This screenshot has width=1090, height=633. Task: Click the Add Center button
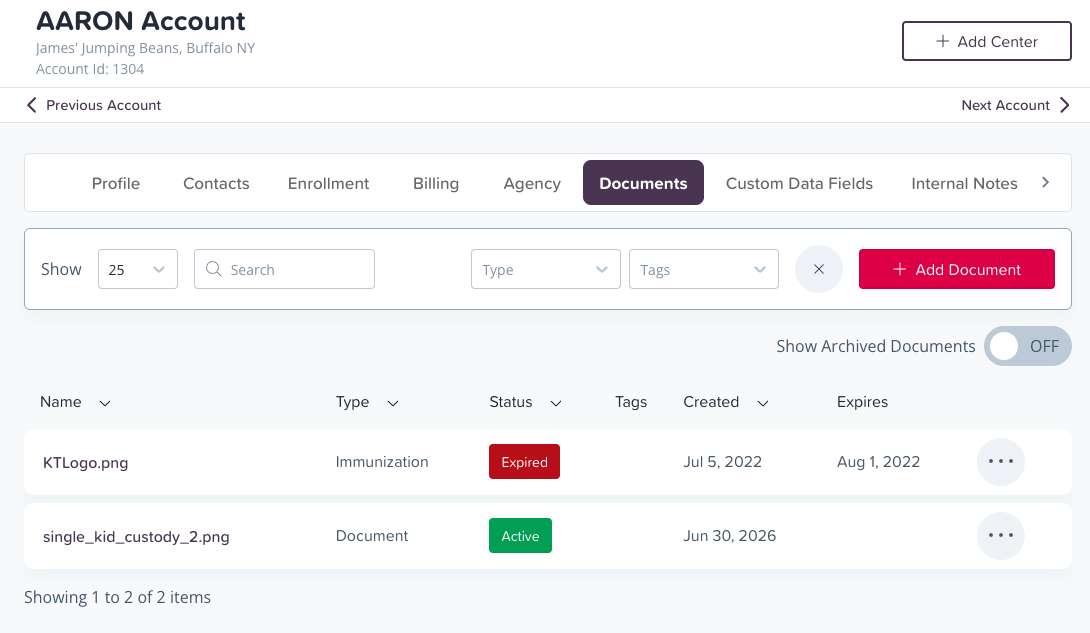[x=986, y=41]
